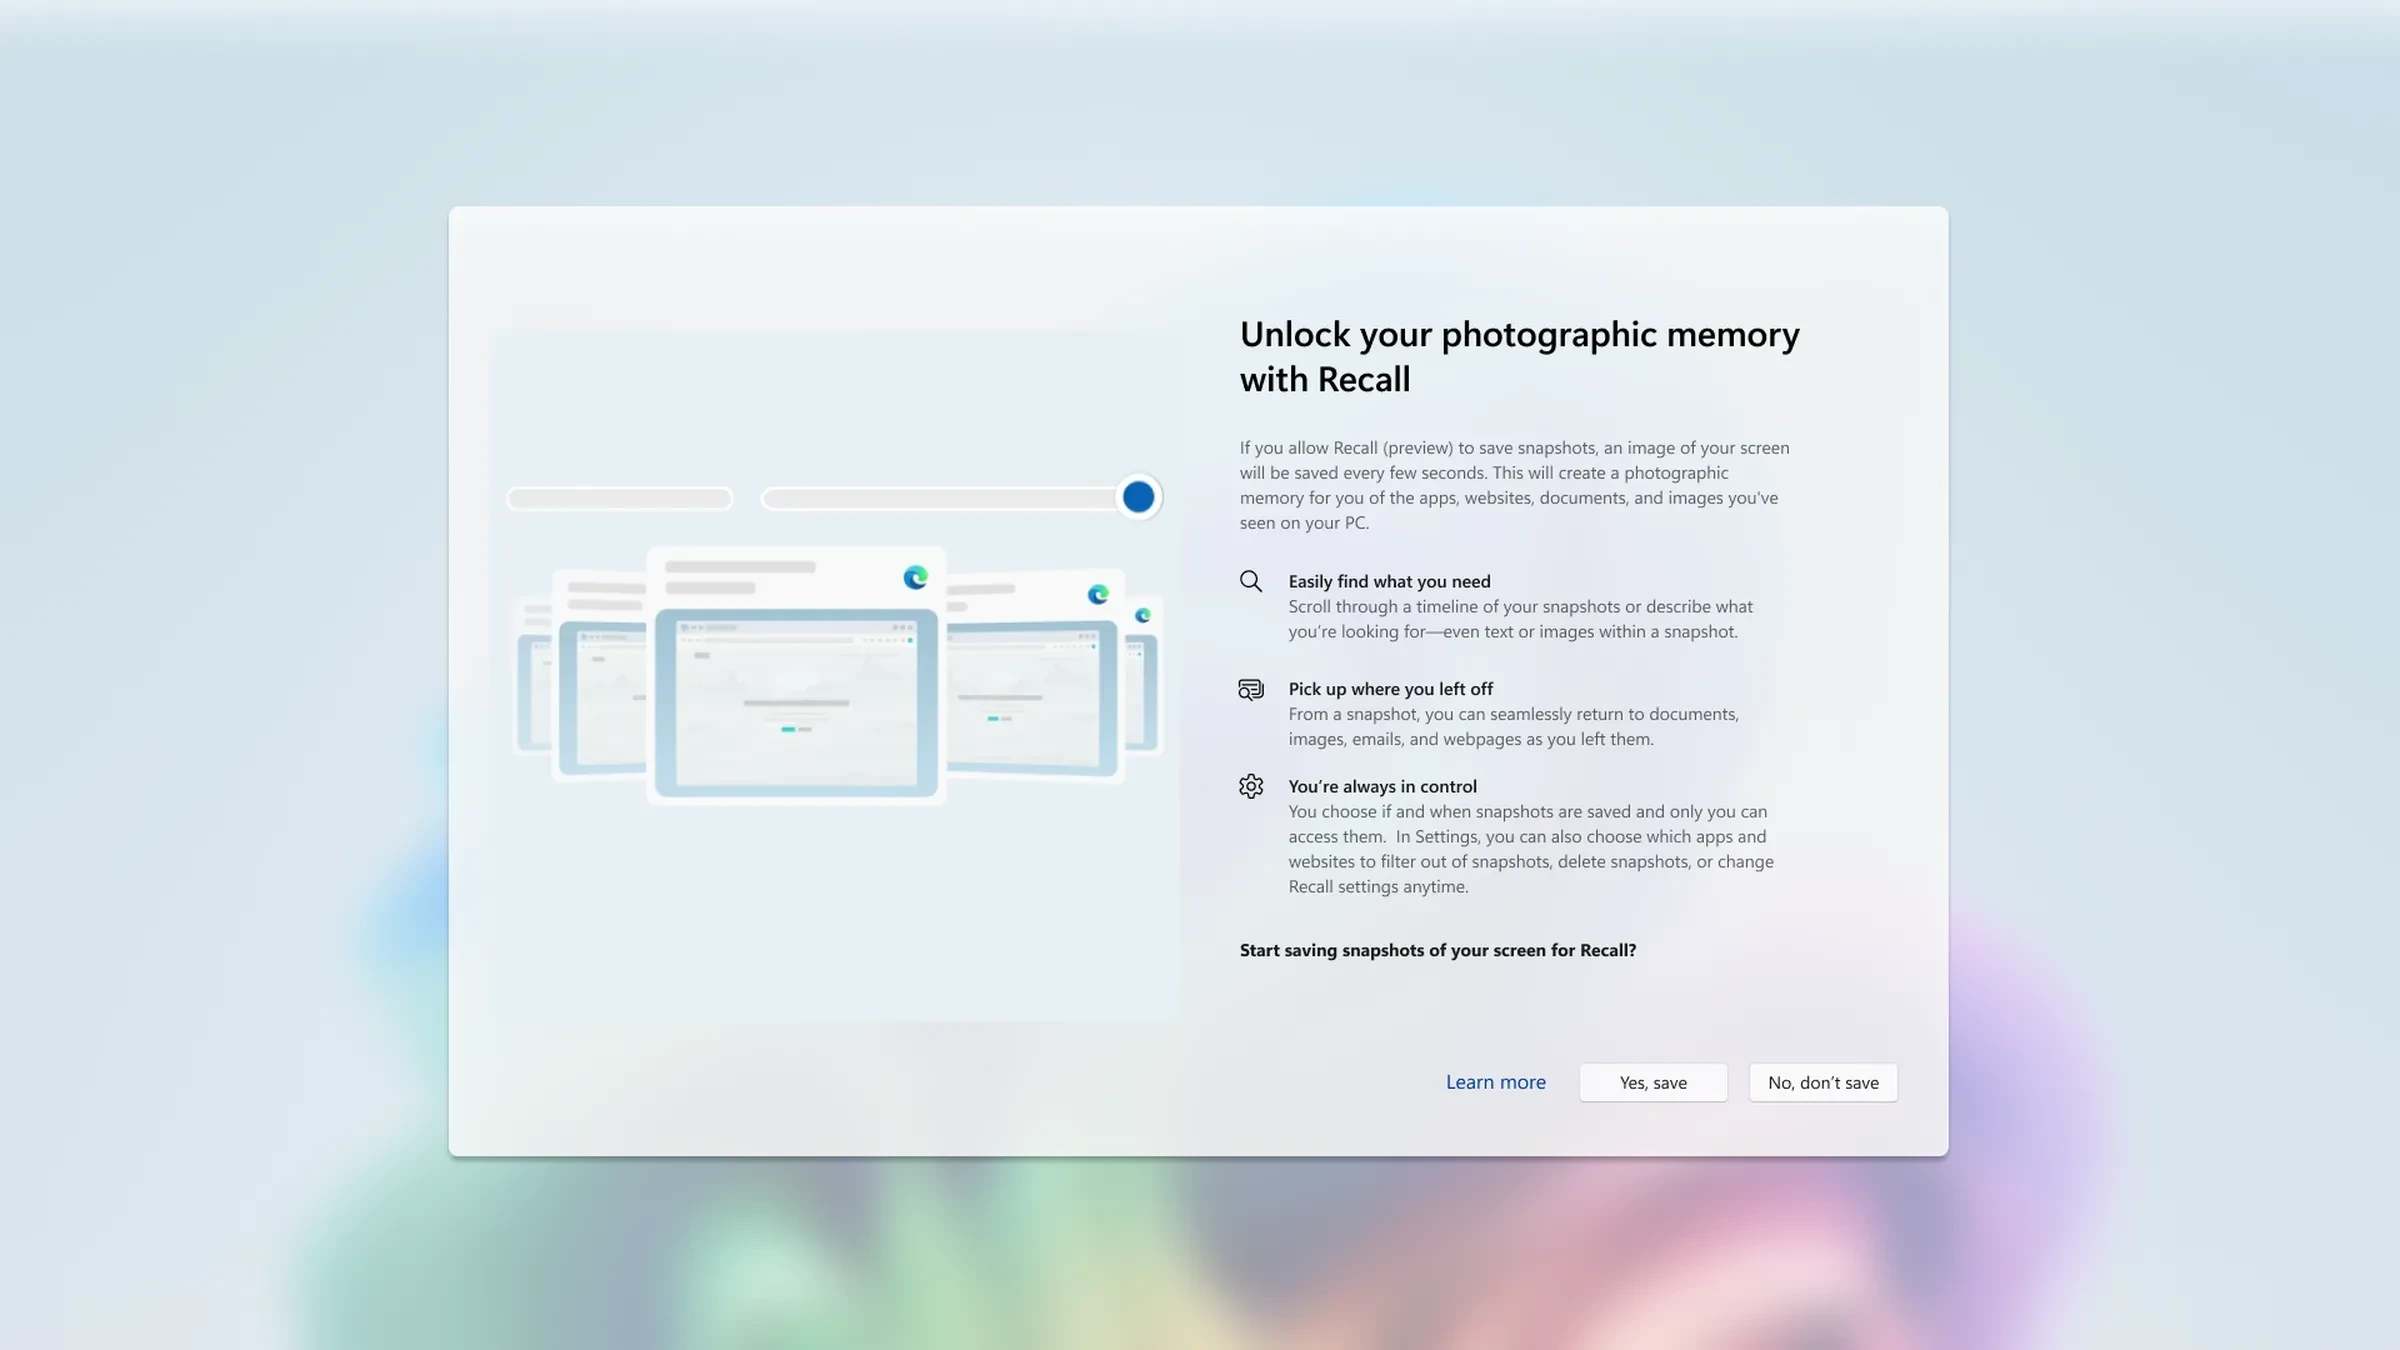Click 'You're always in control' heading
Image resolution: width=2400 pixels, height=1350 pixels.
tap(1382, 786)
